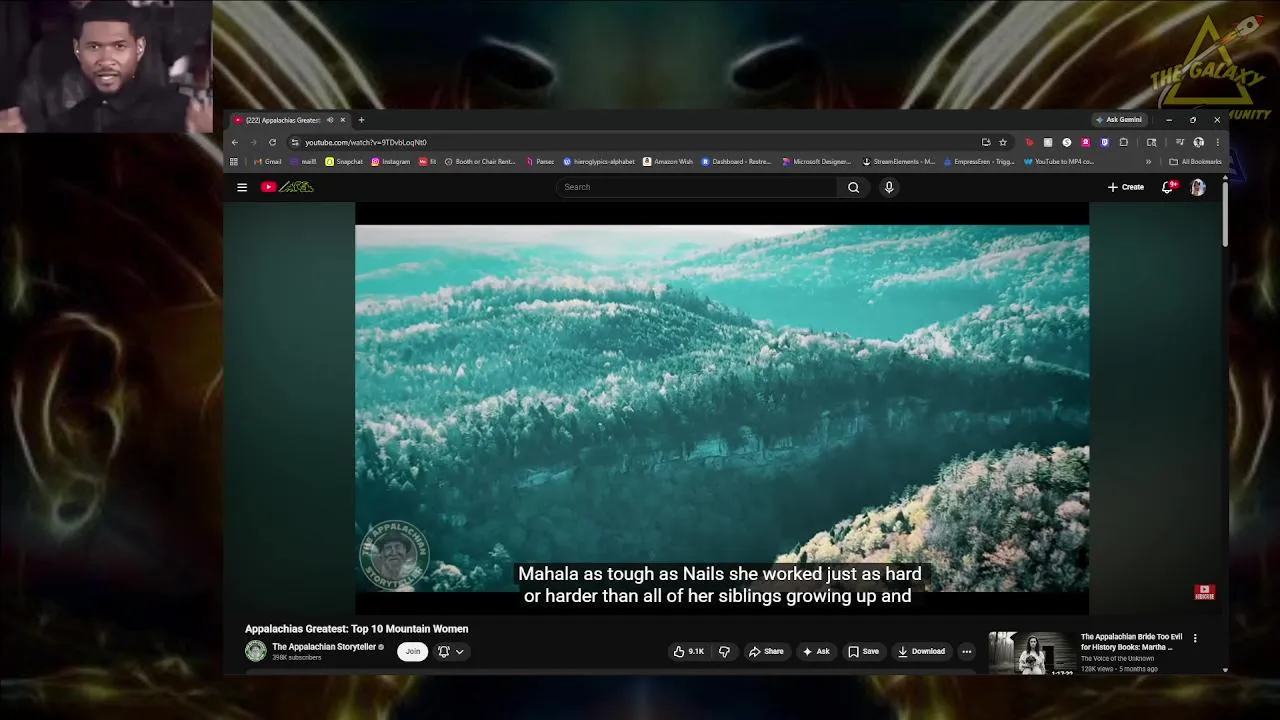Open Snapchat bookmark

click(x=344, y=161)
